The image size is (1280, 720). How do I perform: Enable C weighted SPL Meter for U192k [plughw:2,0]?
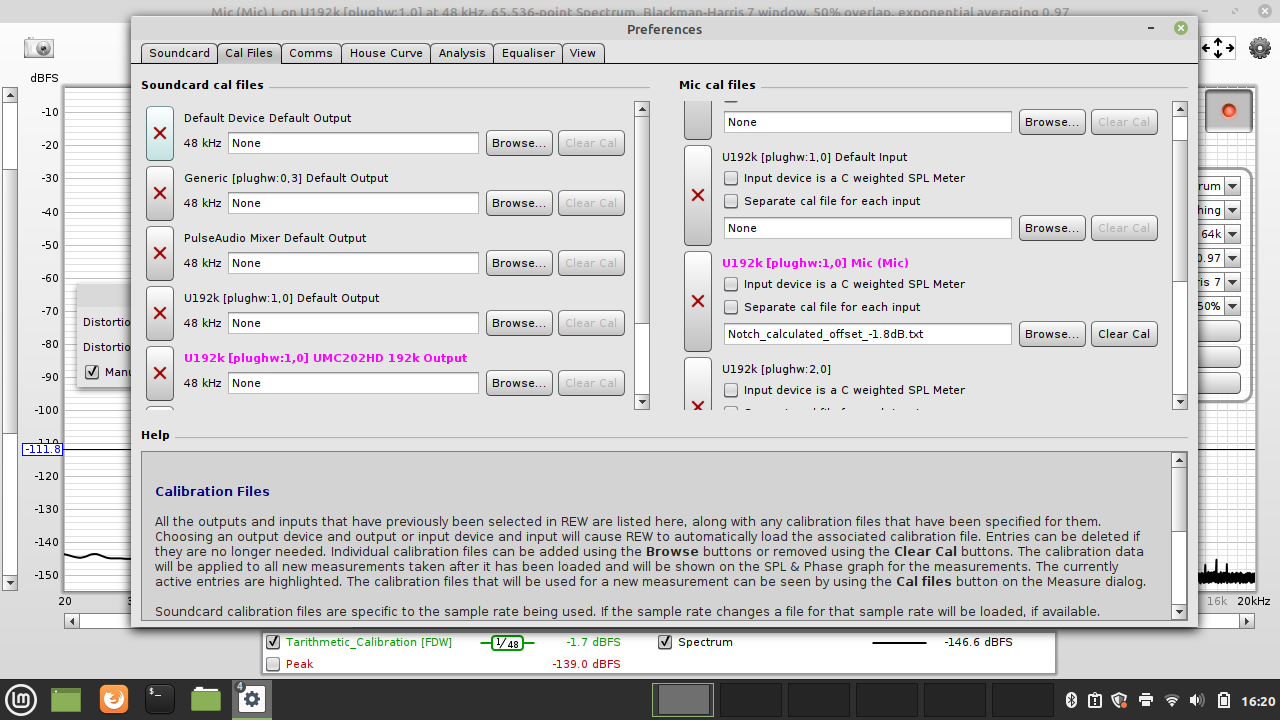click(x=731, y=390)
